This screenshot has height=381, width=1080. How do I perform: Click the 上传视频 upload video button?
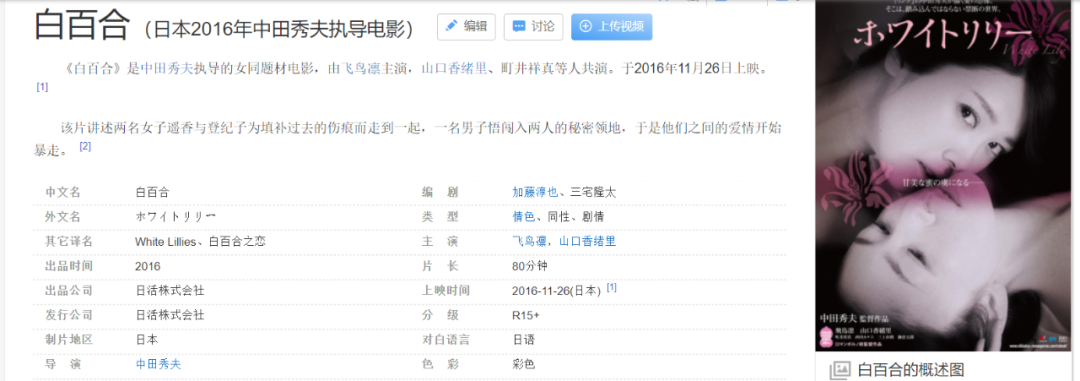pyautogui.click(x=612, y=27)
